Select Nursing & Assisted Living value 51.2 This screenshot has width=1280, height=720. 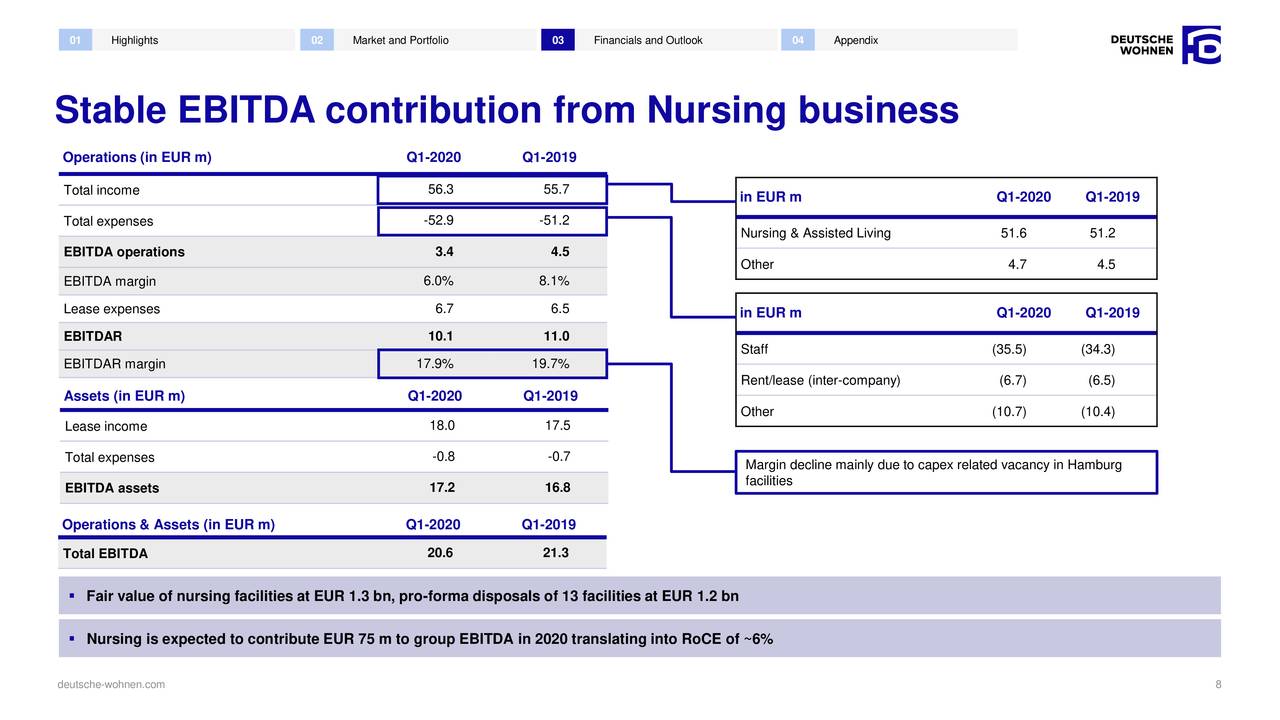click(x=1102, y=234)
